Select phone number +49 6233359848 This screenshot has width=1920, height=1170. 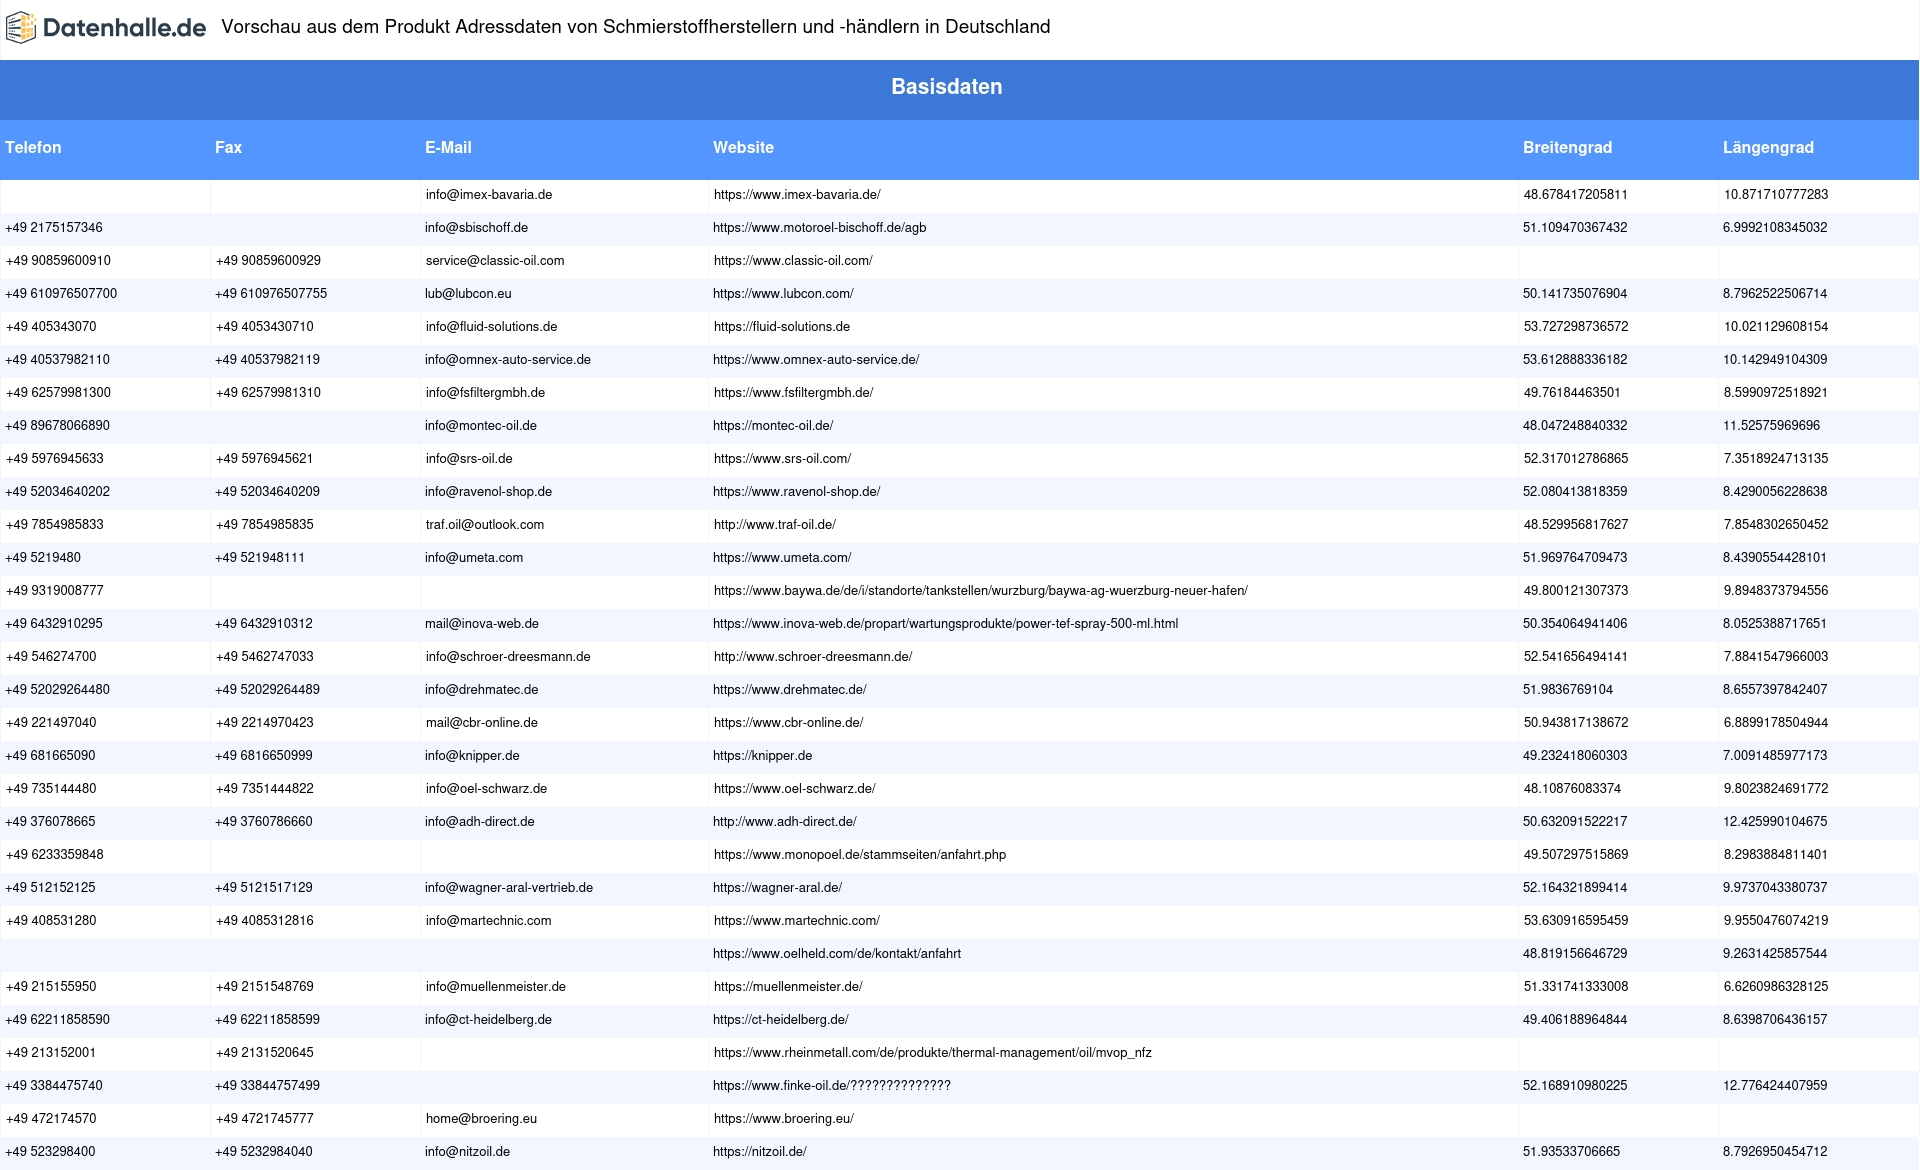coord(54,855)
